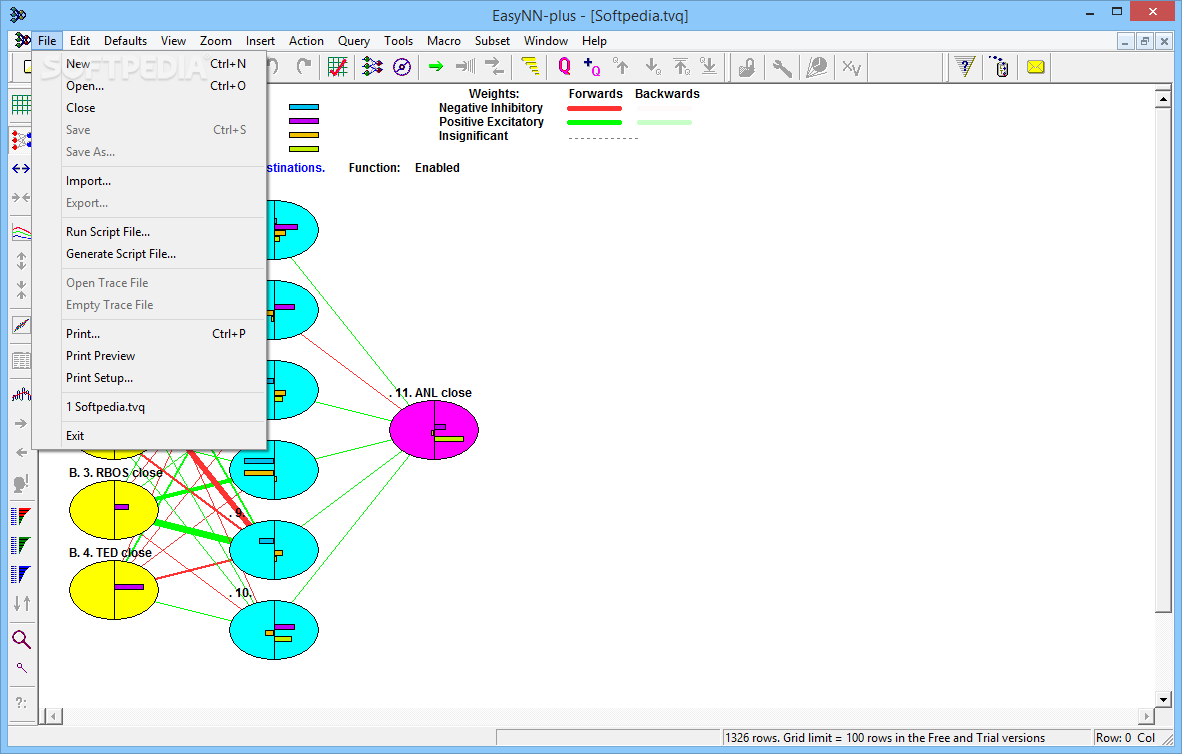Click the network view sidebar icon

(x=21, y=139)
